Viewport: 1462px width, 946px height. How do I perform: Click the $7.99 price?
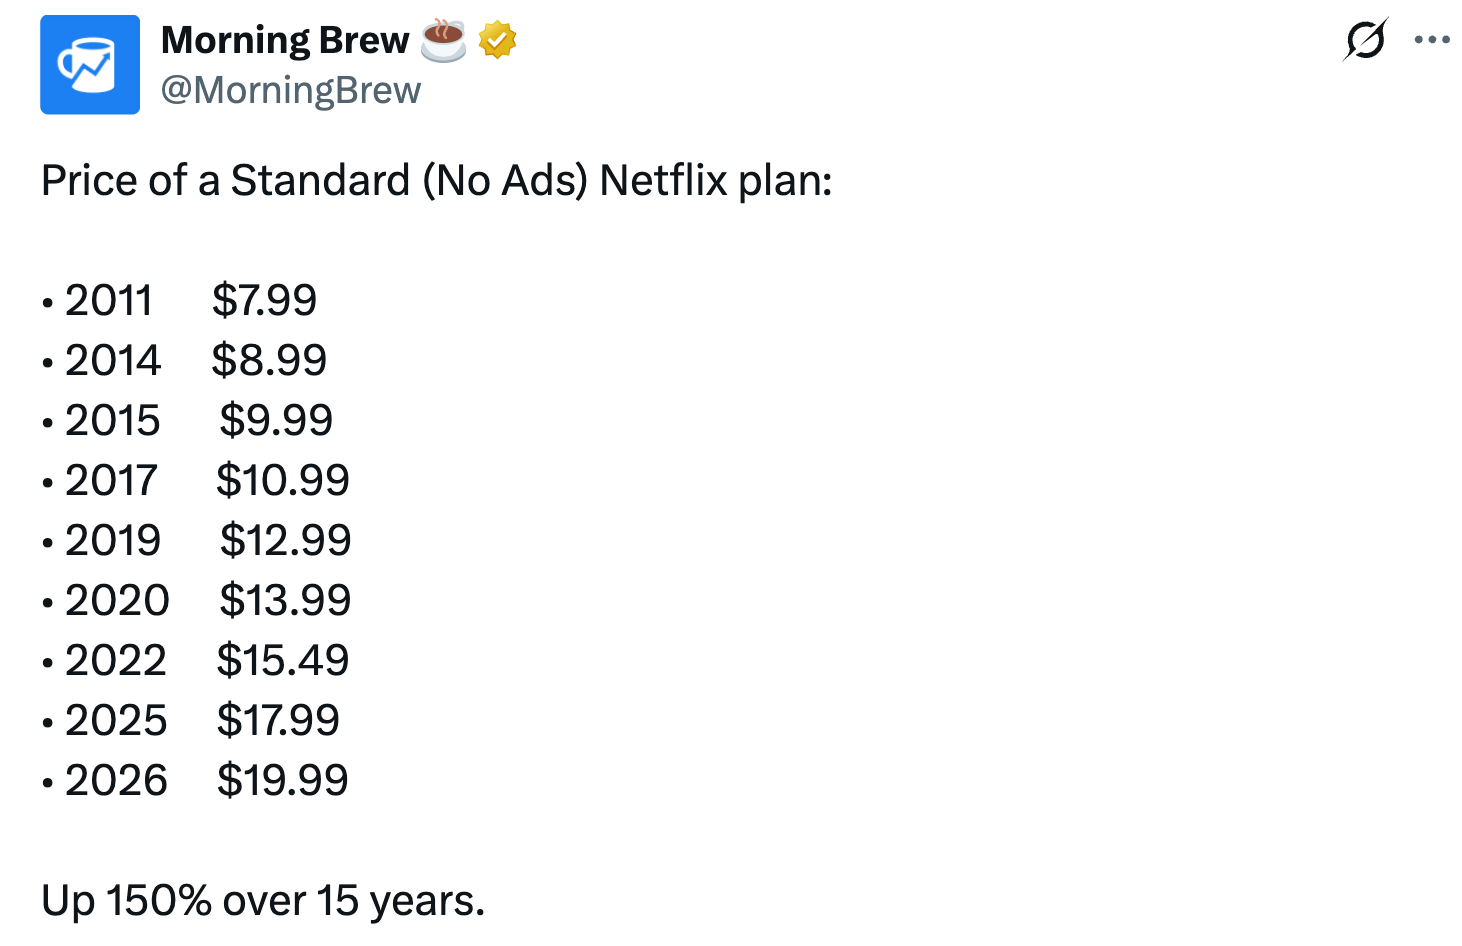pos(264,300)
